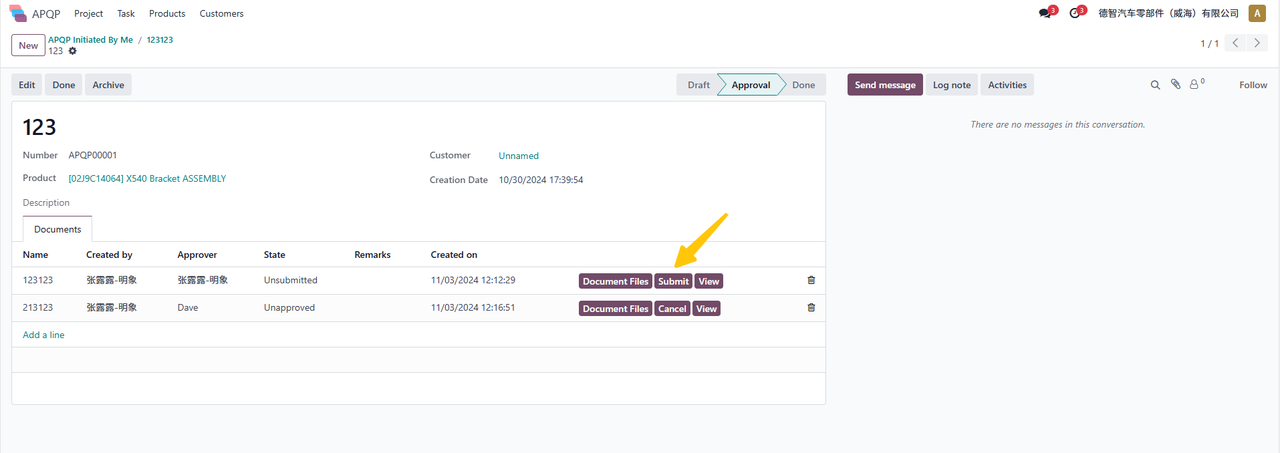This screenshot has height=453, width=1280.
Task: Submit the 123123 document
Action: [673, 281]
